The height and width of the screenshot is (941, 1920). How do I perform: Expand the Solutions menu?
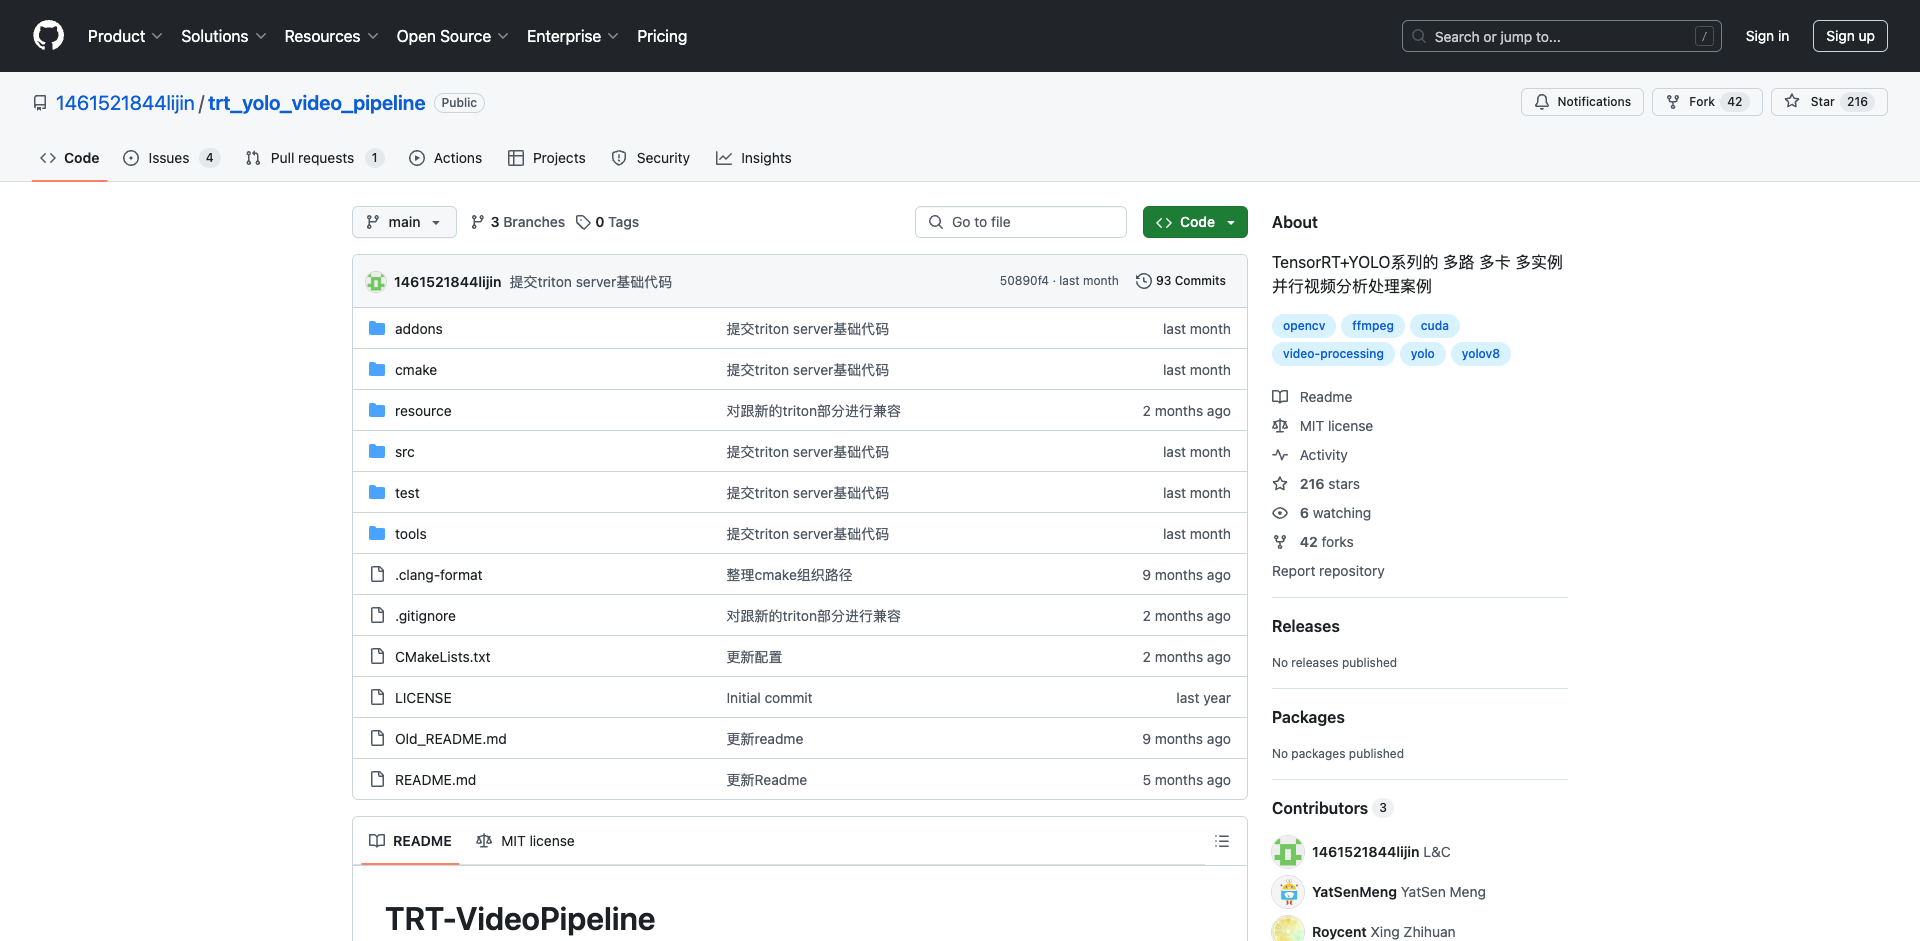point(223,36)
